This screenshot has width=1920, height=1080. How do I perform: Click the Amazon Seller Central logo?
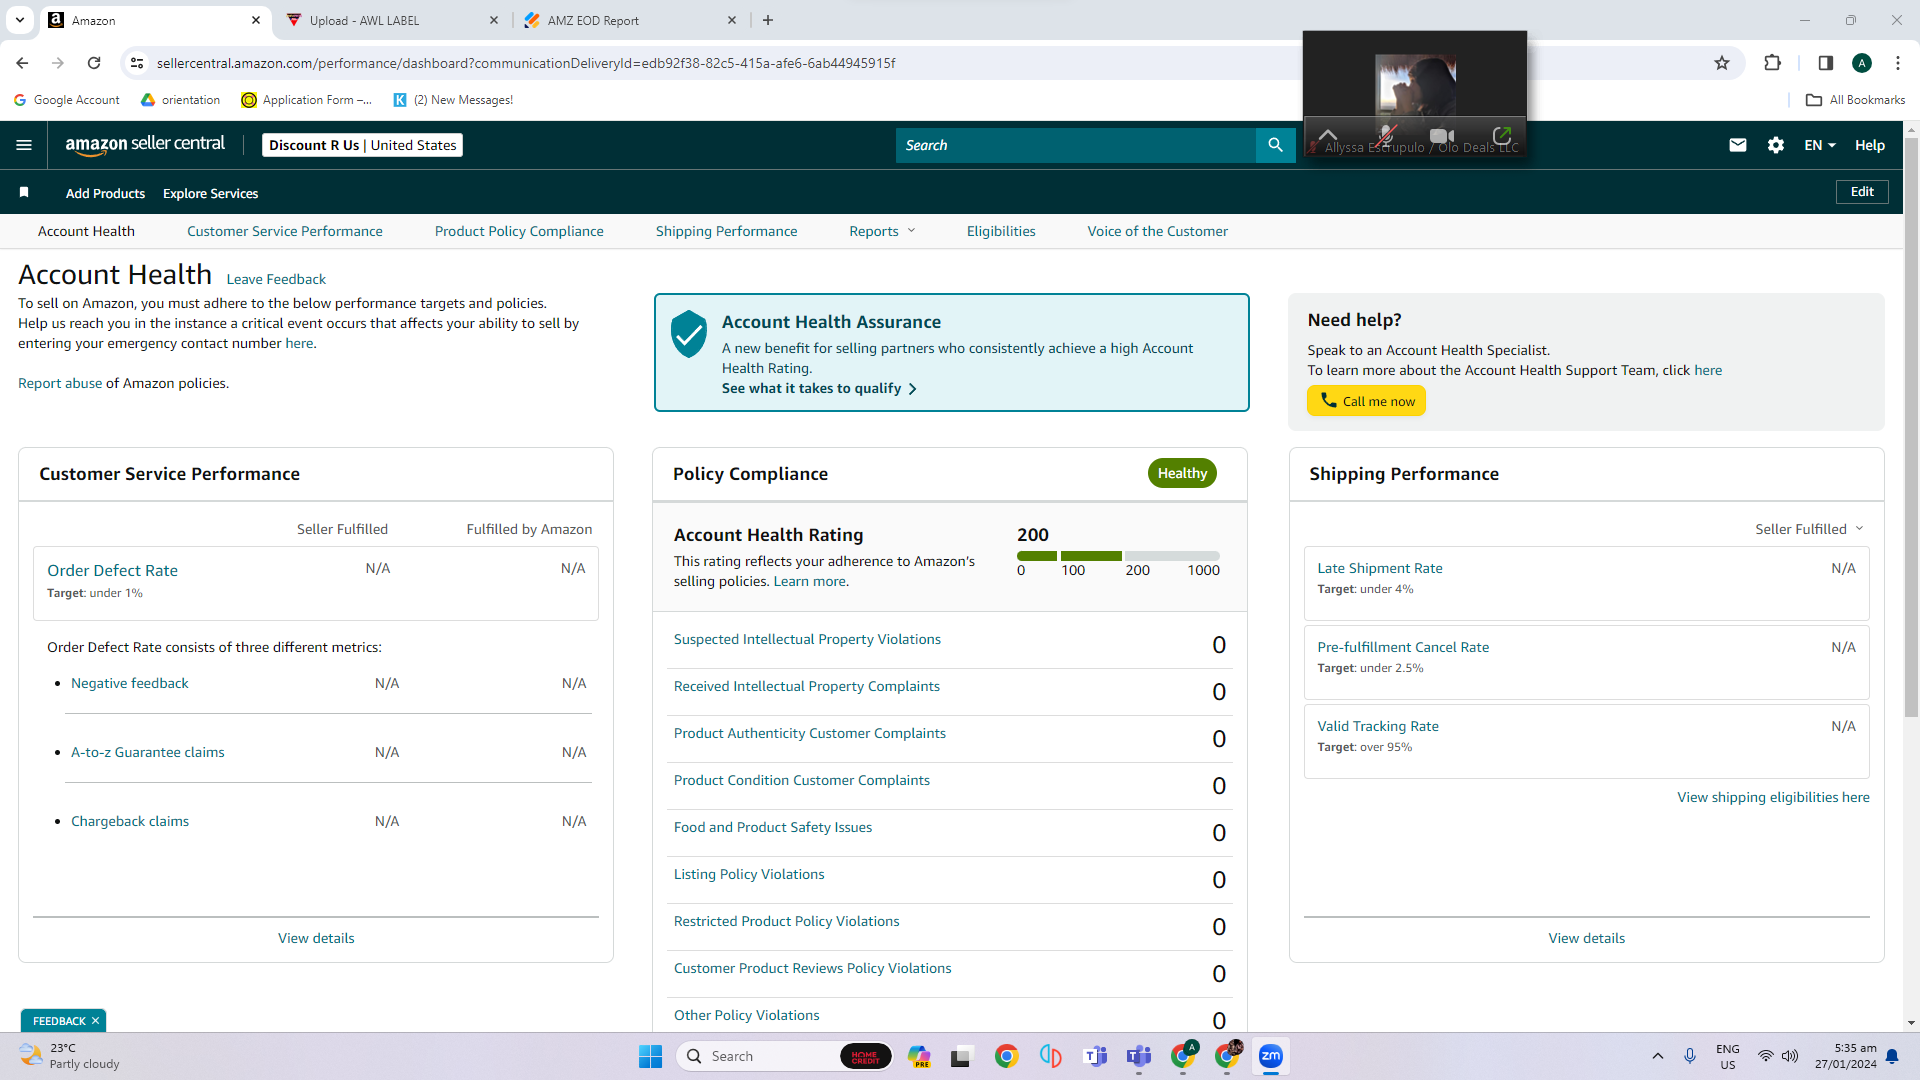[x=145, y=144]
